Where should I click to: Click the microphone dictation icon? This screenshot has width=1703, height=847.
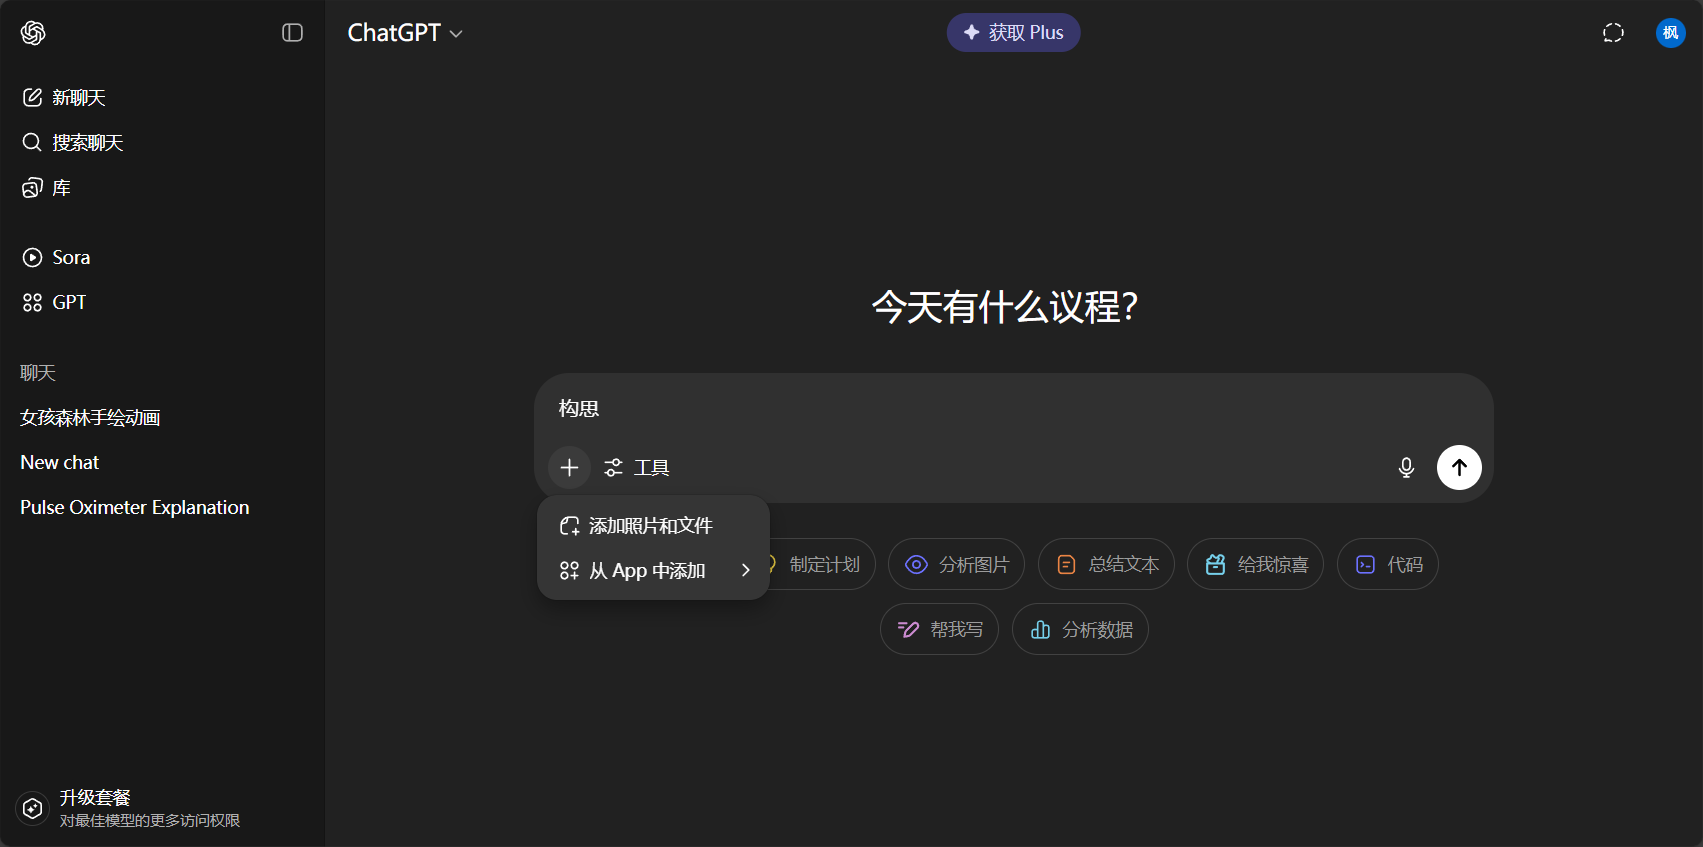(x=1406, y=467)
